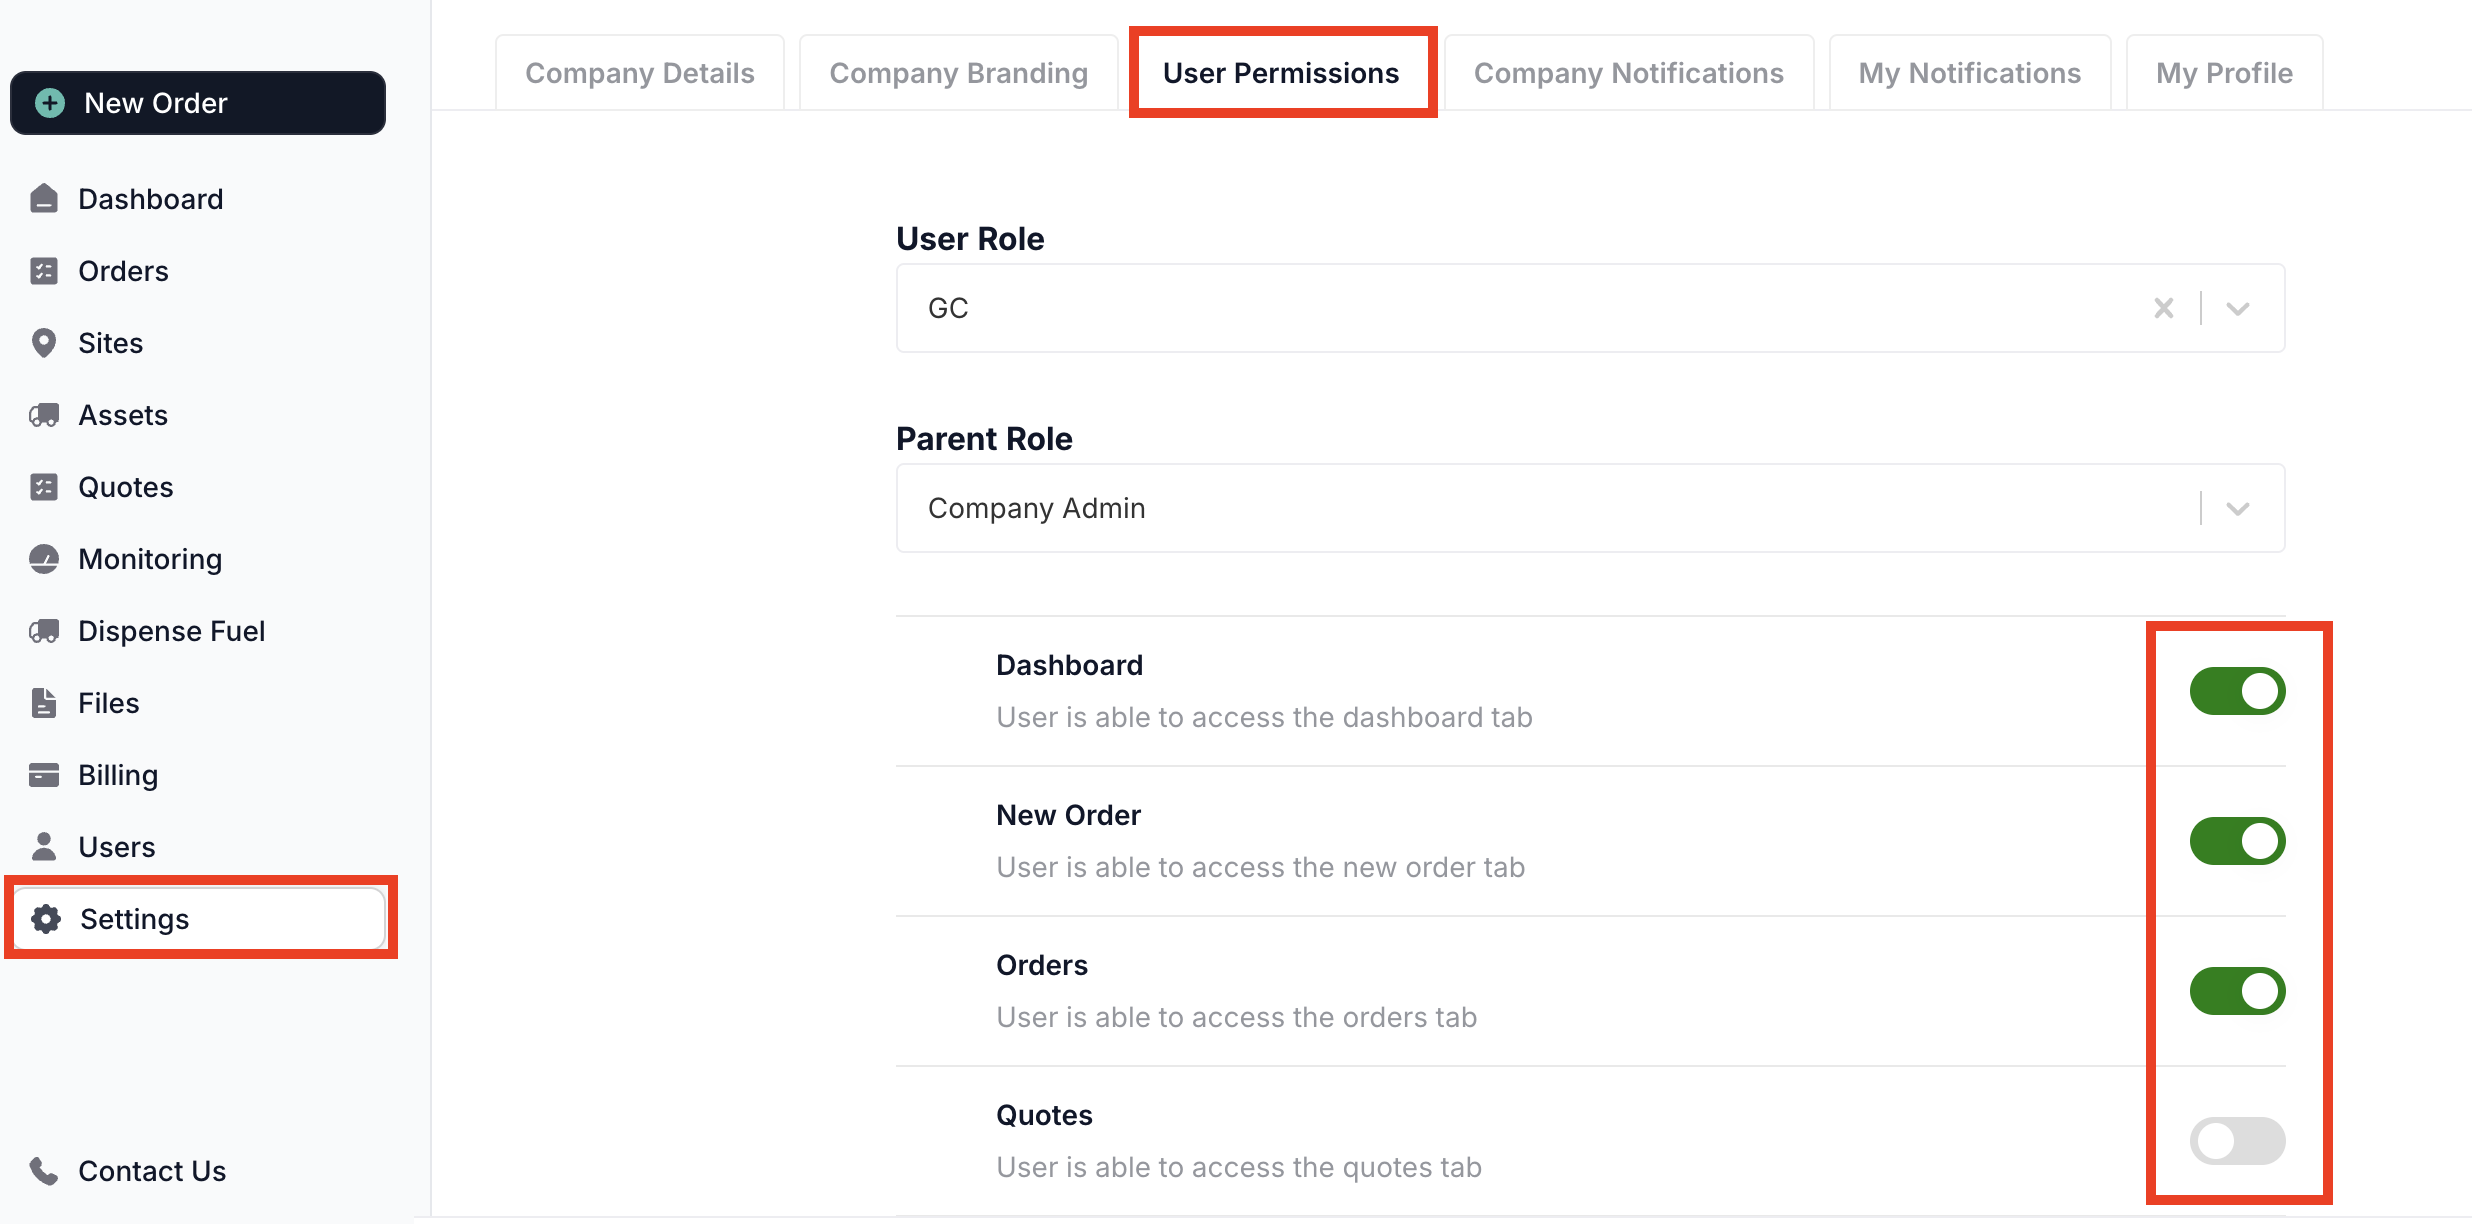Click the Assets truck icon

pyautogui.click(x=44, y=415)
